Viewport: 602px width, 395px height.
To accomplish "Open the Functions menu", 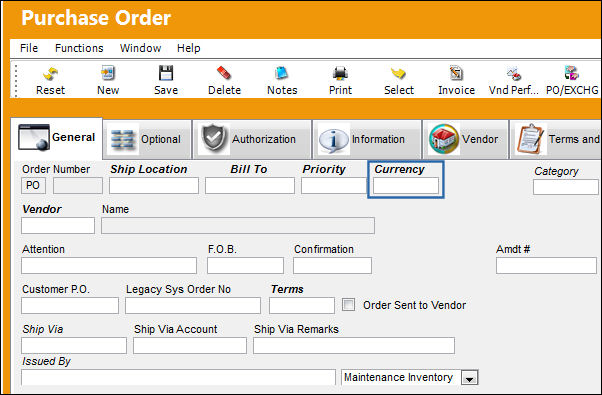I will (x=79, y=48).
